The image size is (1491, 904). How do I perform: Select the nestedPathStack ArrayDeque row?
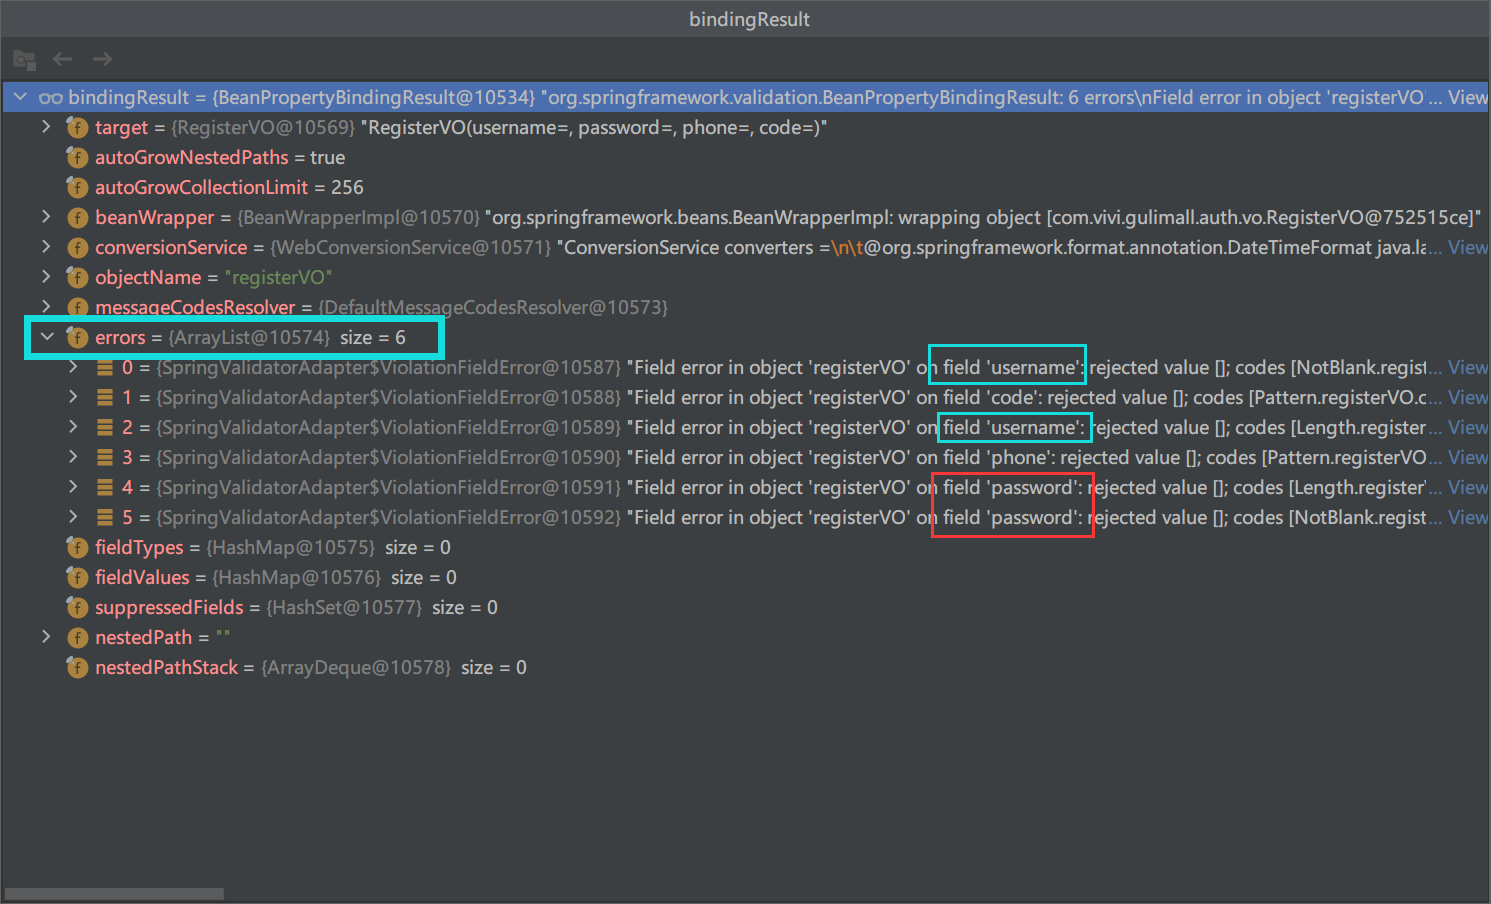point(745,667)
